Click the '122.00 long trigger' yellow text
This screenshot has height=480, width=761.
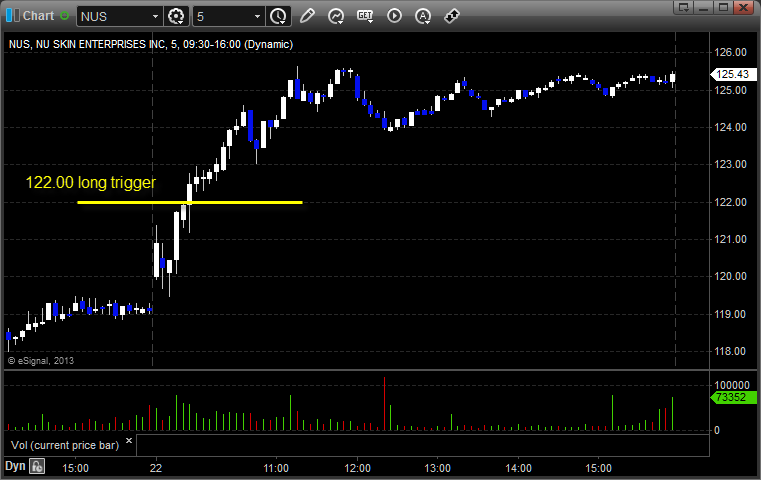pyautogui.click(x=91, y=182)
